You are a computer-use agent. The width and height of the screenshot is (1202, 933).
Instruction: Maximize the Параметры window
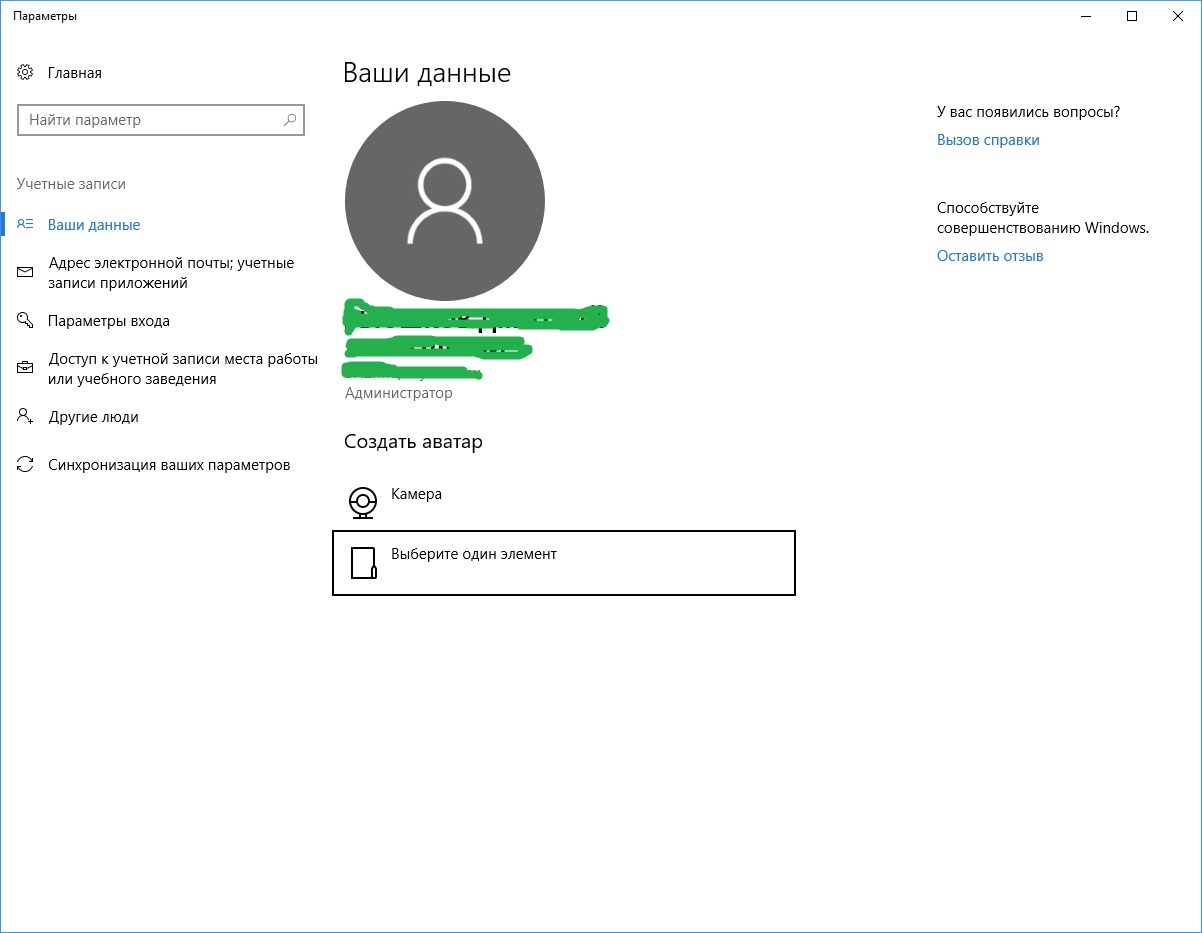1132,16
